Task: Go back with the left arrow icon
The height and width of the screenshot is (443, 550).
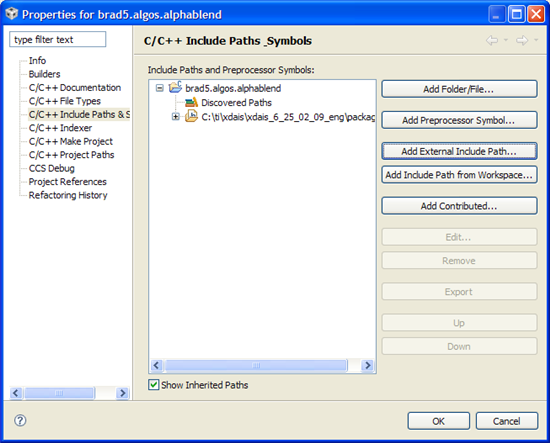Action: pyautogui.click(x=492, y=40)
